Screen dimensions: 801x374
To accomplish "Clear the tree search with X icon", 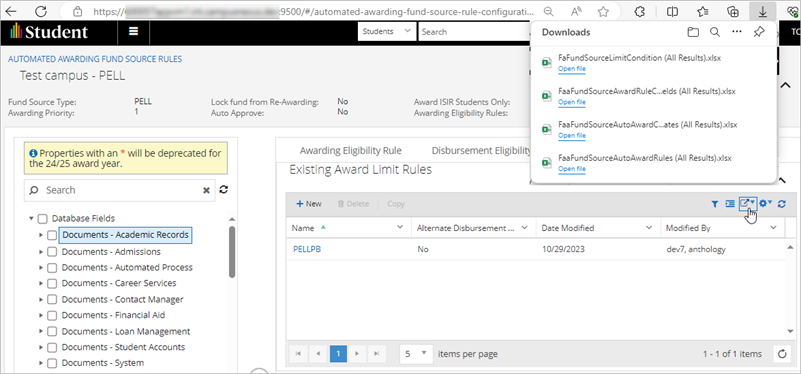I will tap(206, 190).
